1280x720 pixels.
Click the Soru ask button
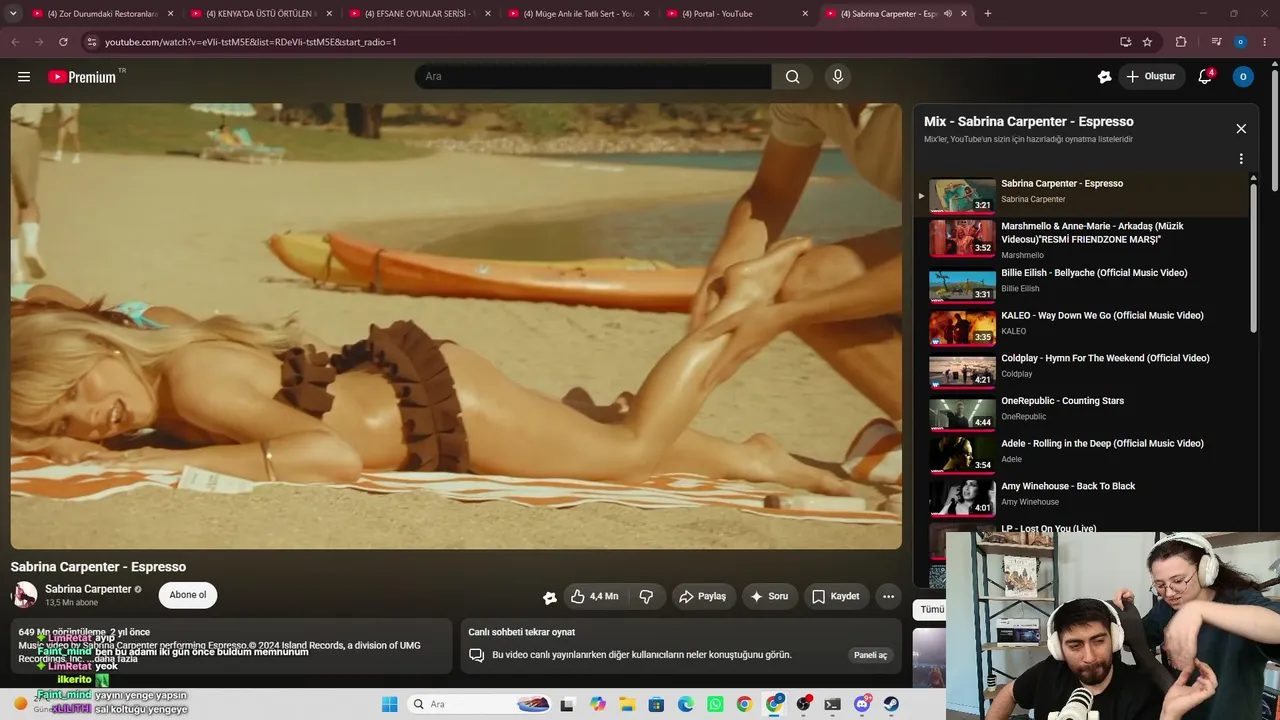[769, 596]
